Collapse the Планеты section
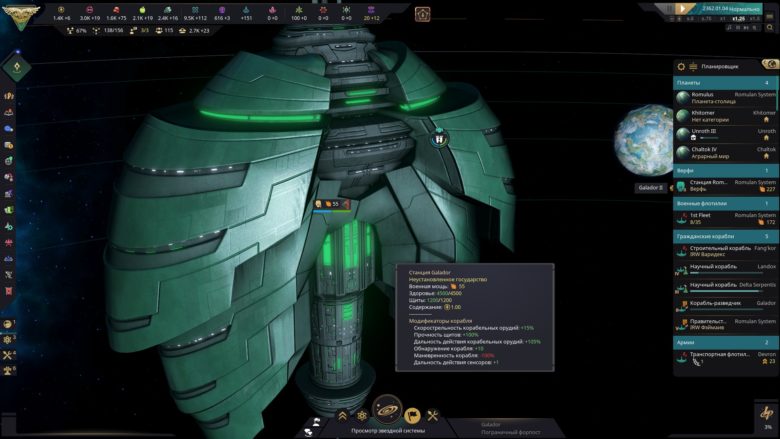Screen dimensions: 780x439 coord(724,83)
